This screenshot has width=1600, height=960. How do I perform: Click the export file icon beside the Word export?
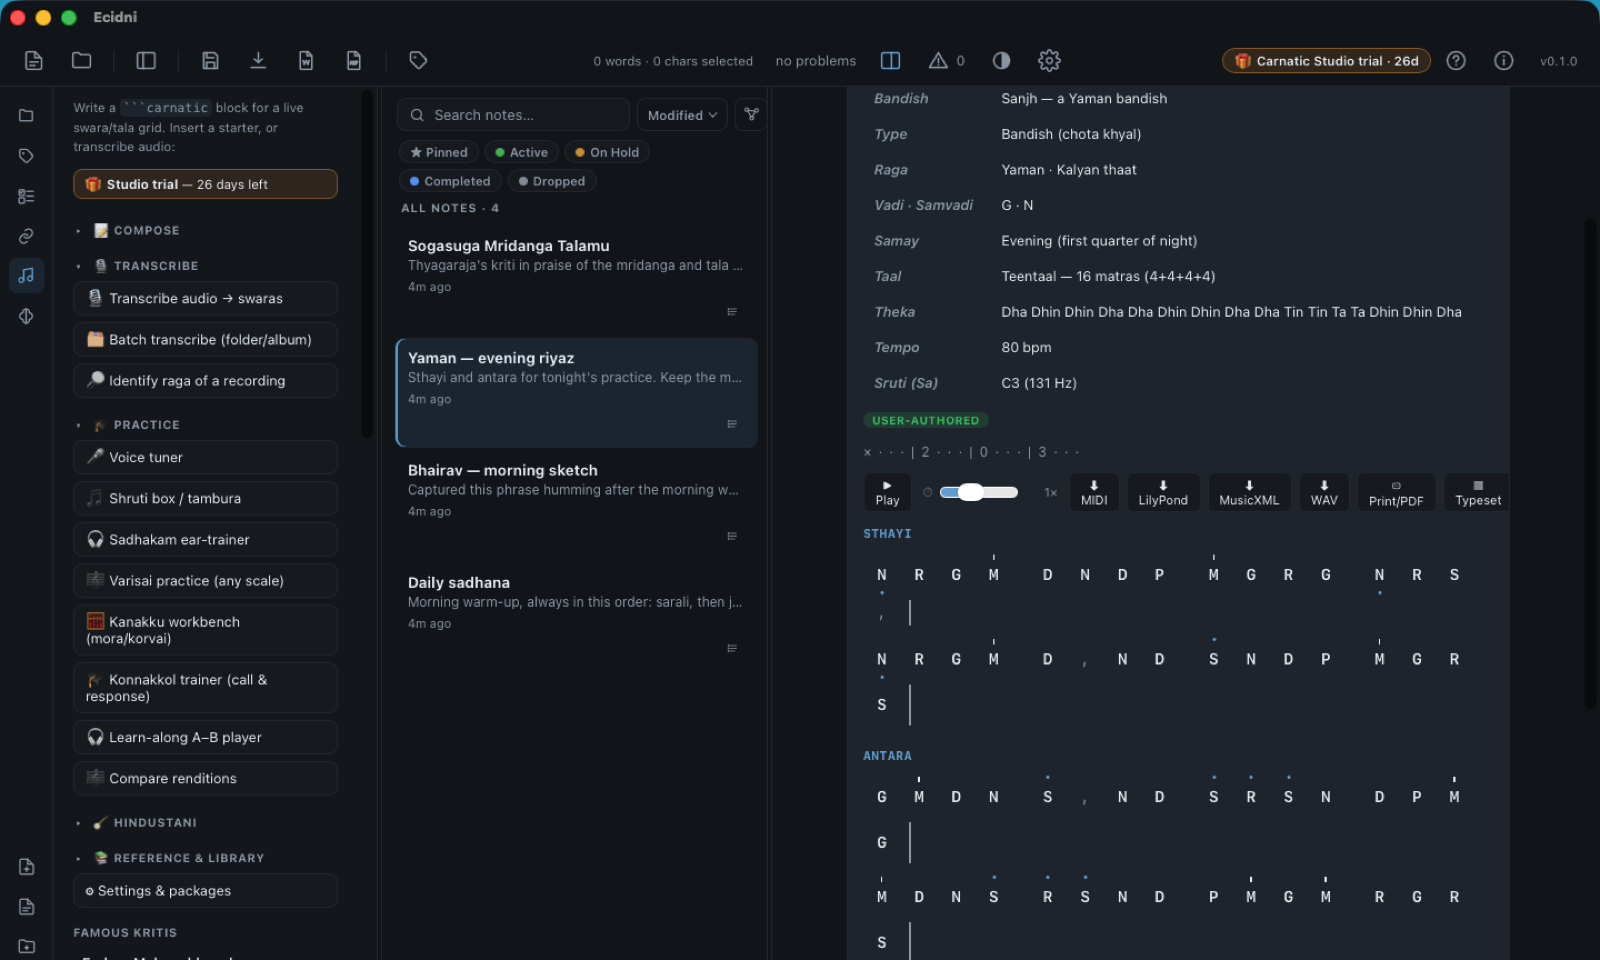(x=354, y=61)
